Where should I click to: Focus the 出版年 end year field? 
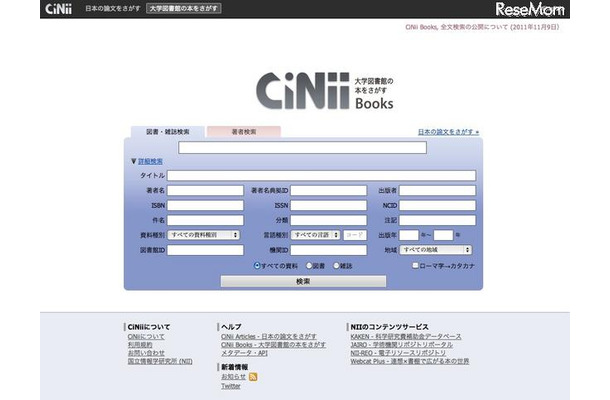[443, 235]
